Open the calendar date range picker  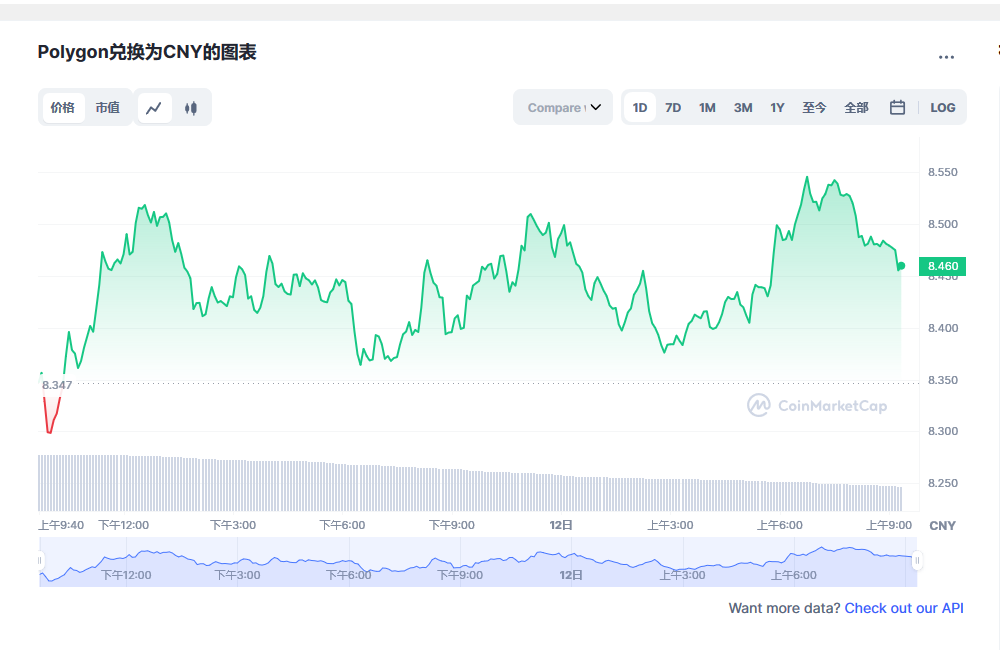pyautogui.click(x=897, y=108)
